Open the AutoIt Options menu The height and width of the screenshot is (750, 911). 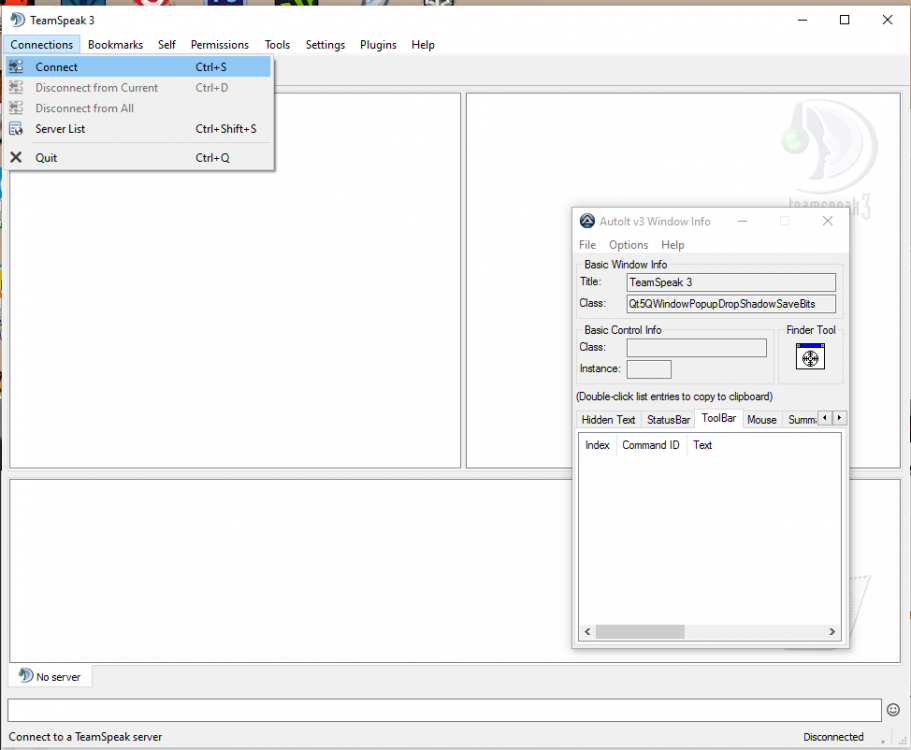tap(628, 245)
